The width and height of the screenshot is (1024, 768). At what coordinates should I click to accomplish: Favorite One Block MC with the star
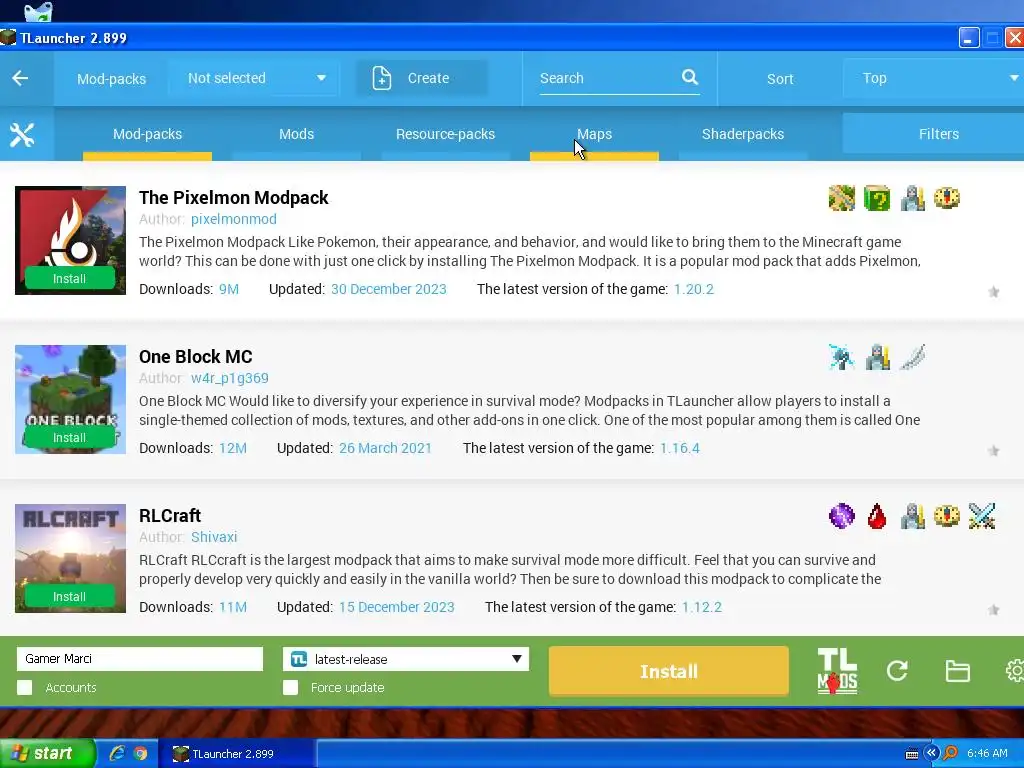point(993,451)
